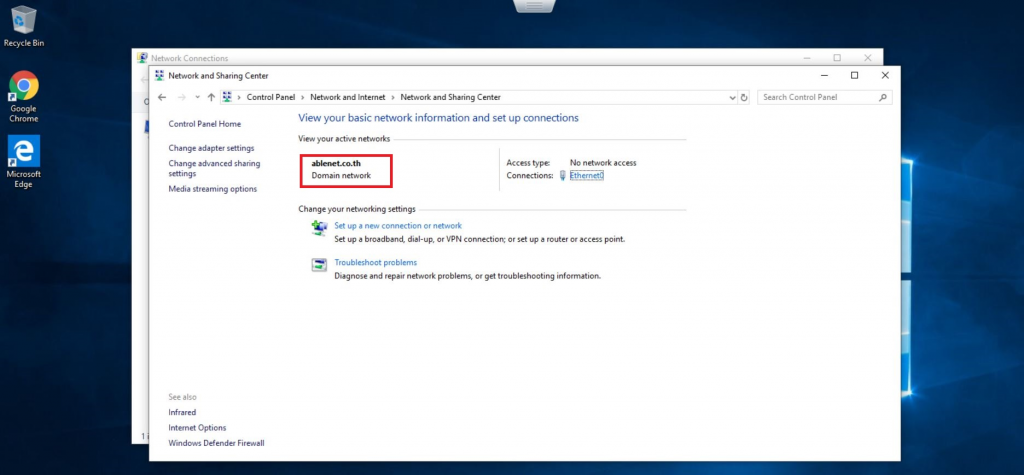Select Network and Internet breadcrumb

pos(349,97)
